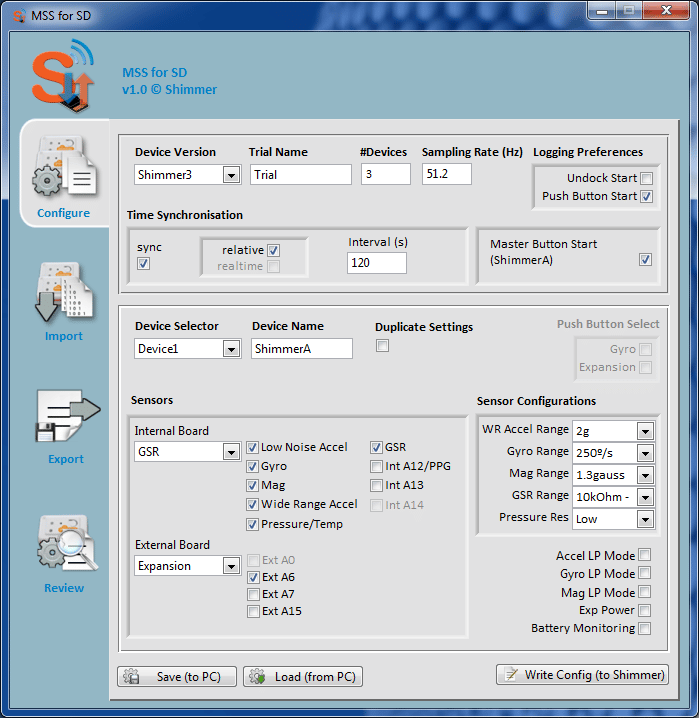
Task: Enable Battery Monitoring checkbox
Action: 645,628
